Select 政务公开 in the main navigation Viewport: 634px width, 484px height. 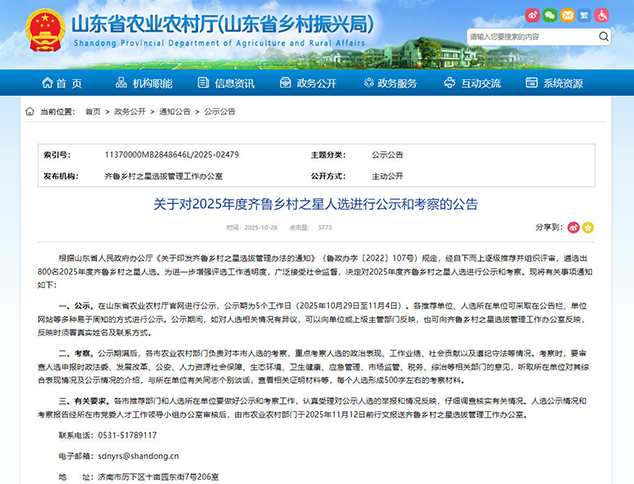(x=308, y=83)
